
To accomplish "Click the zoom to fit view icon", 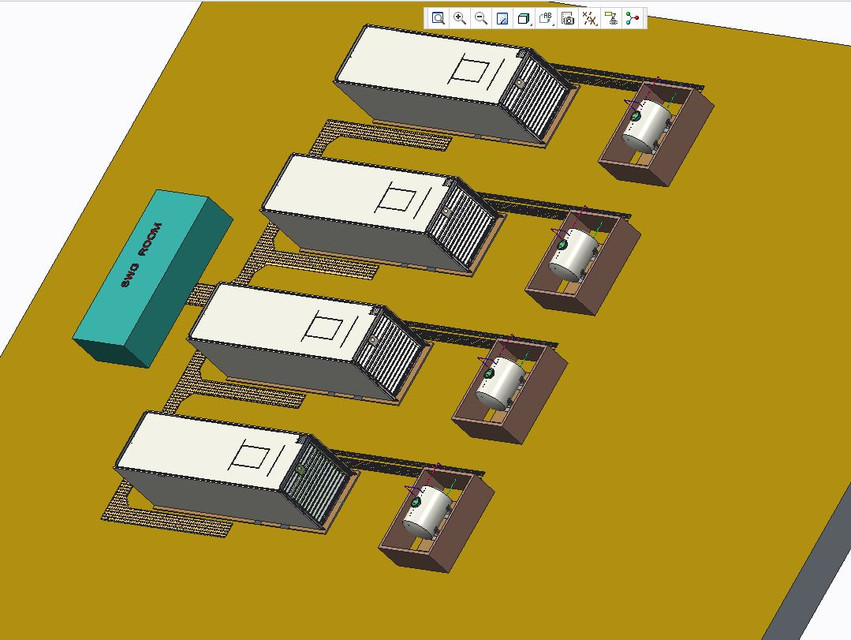I will click(x=501, y=18).
